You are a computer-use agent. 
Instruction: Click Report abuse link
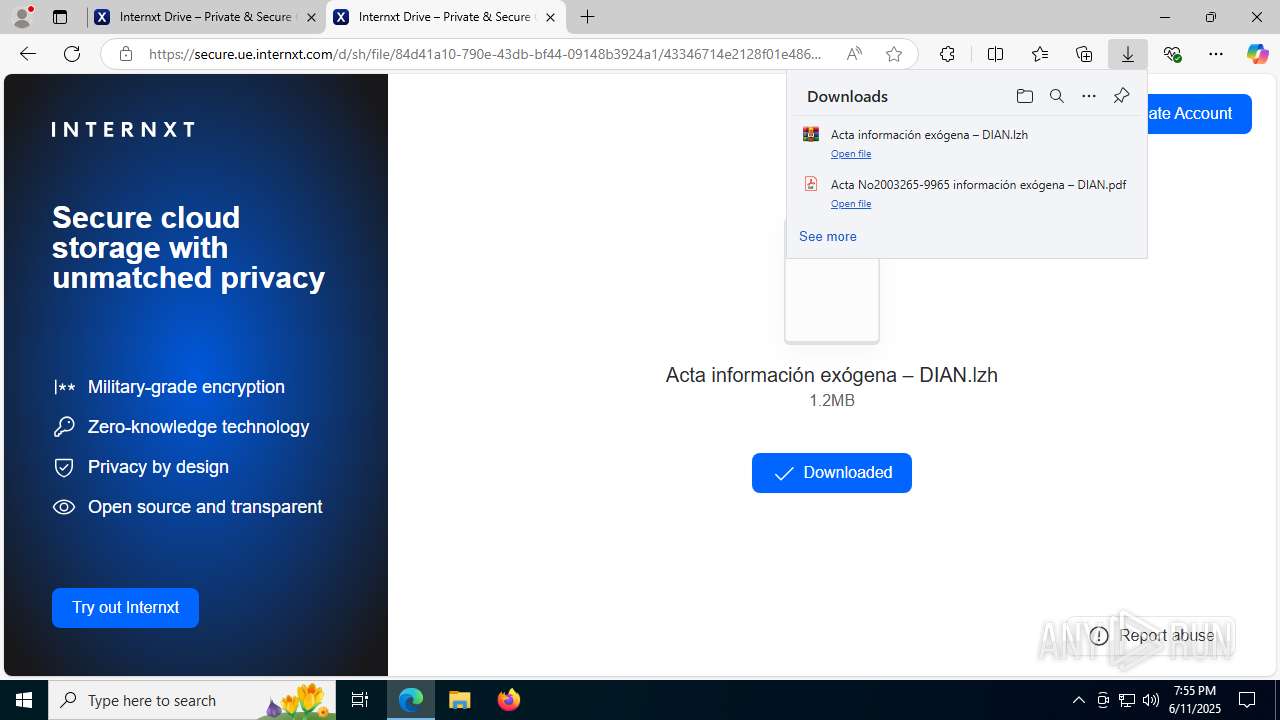pos(1152,635)
